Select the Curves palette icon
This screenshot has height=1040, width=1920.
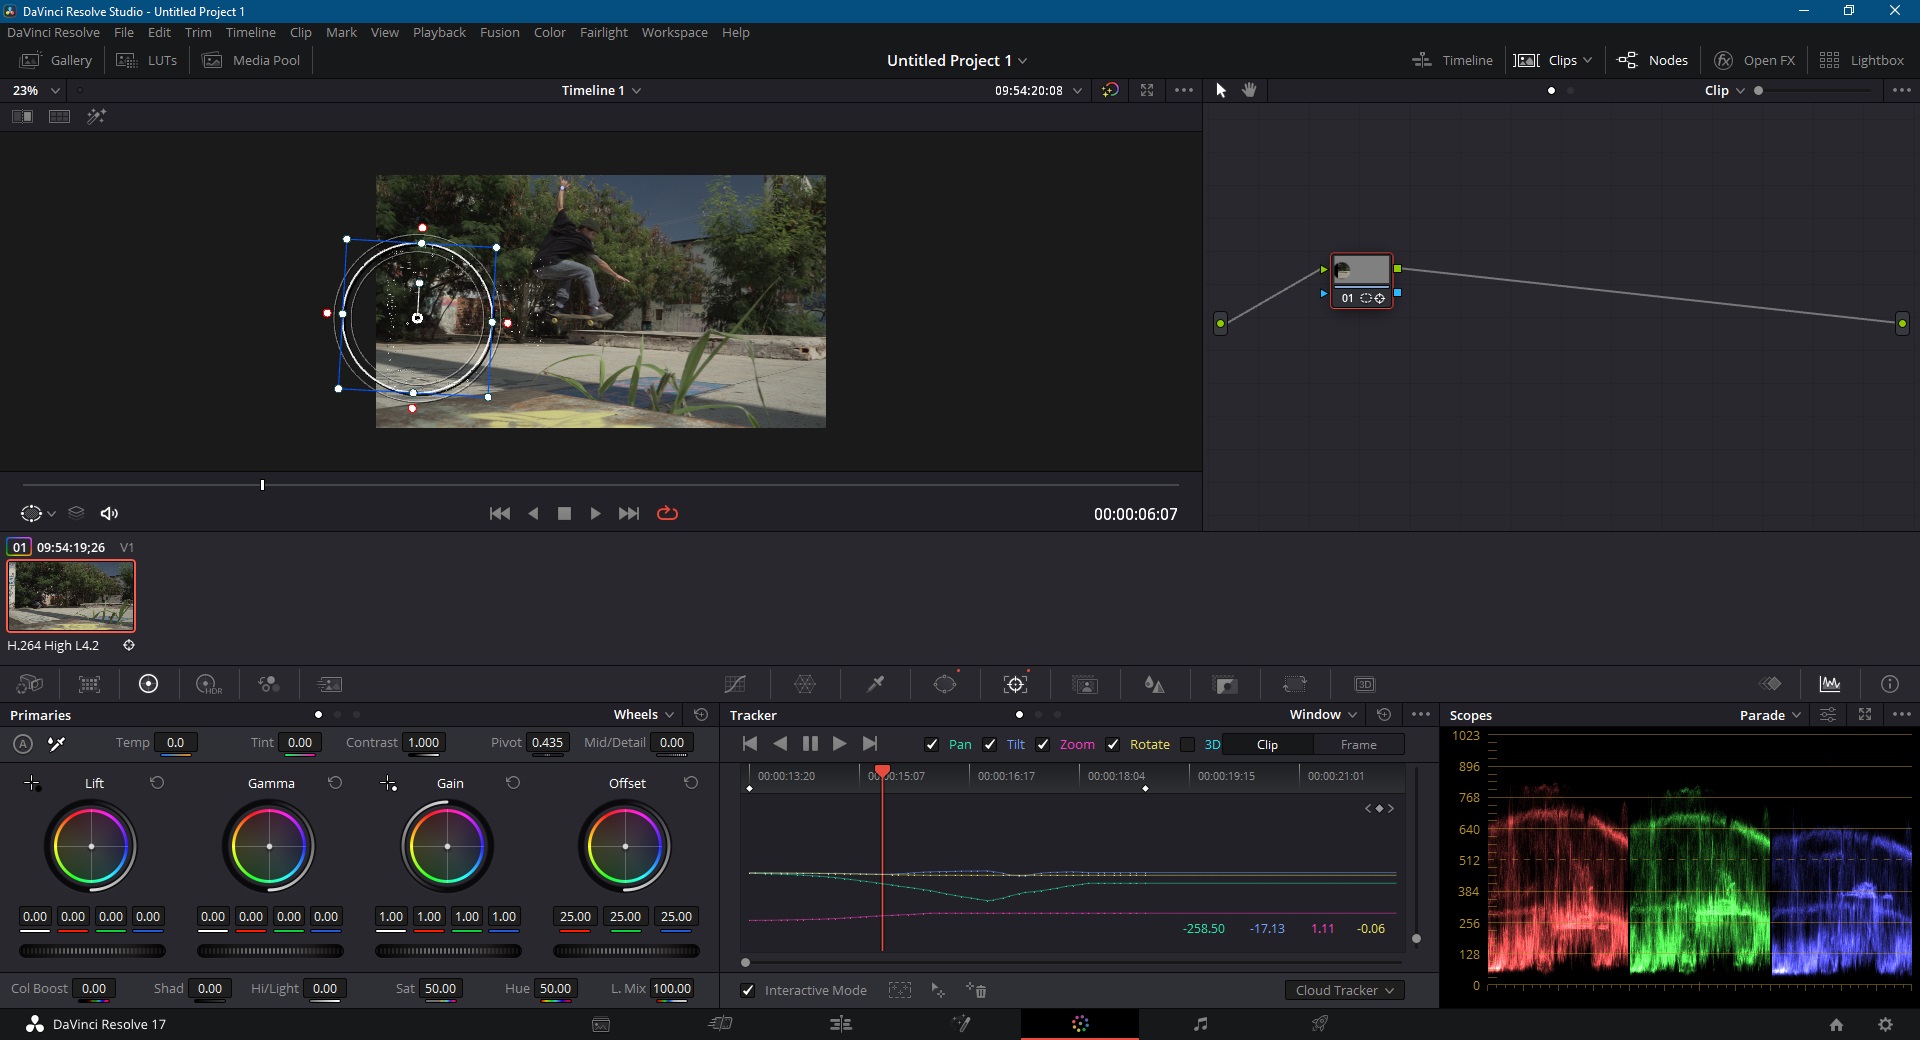point(735,684)
